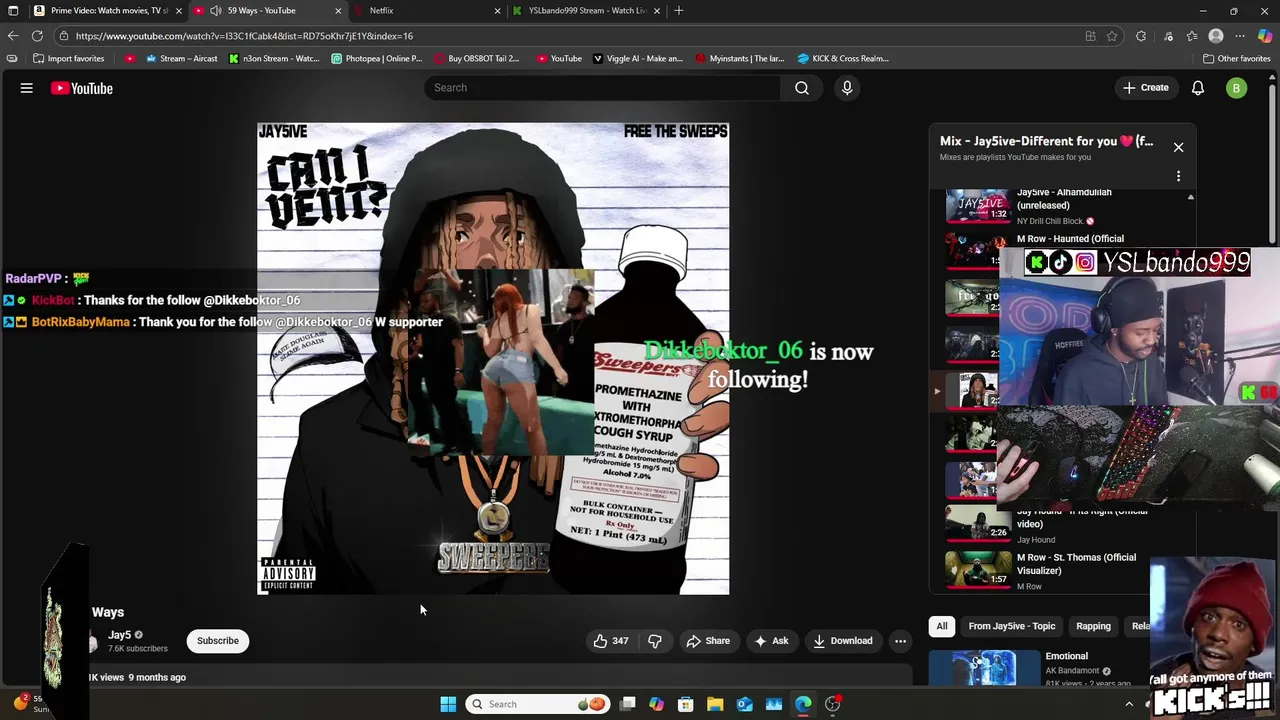
Task: Open the Stream – Aircast bookmark
Action: coord(182,59)
